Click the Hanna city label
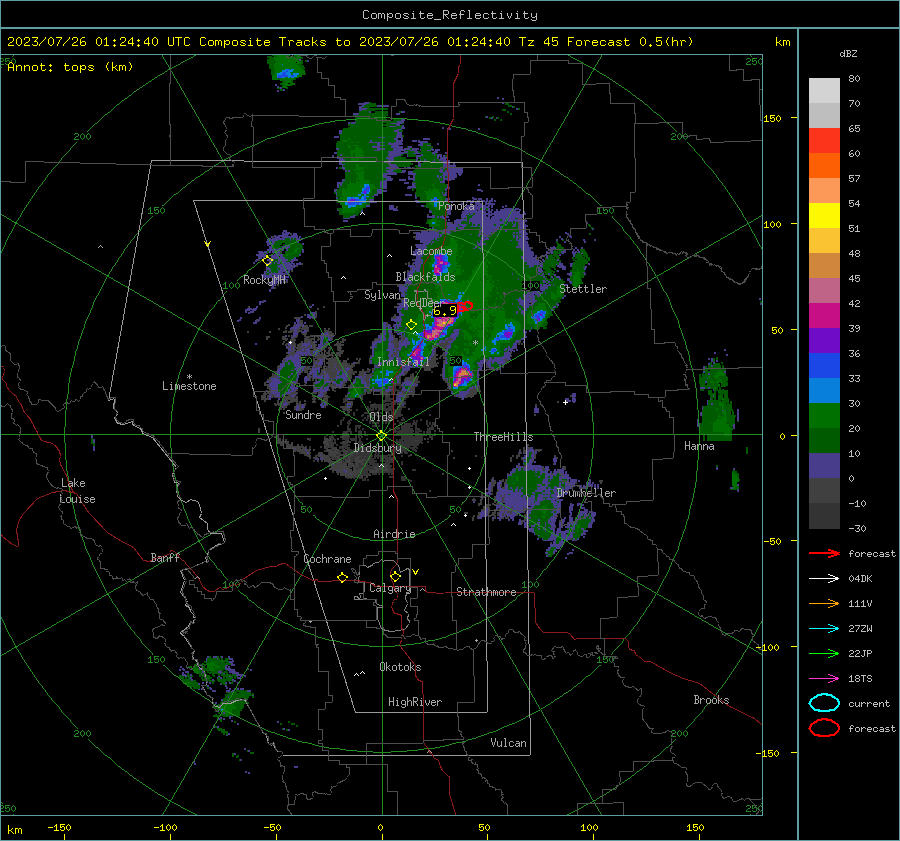The width and height of the screenshot is (900, 841). 699,446
